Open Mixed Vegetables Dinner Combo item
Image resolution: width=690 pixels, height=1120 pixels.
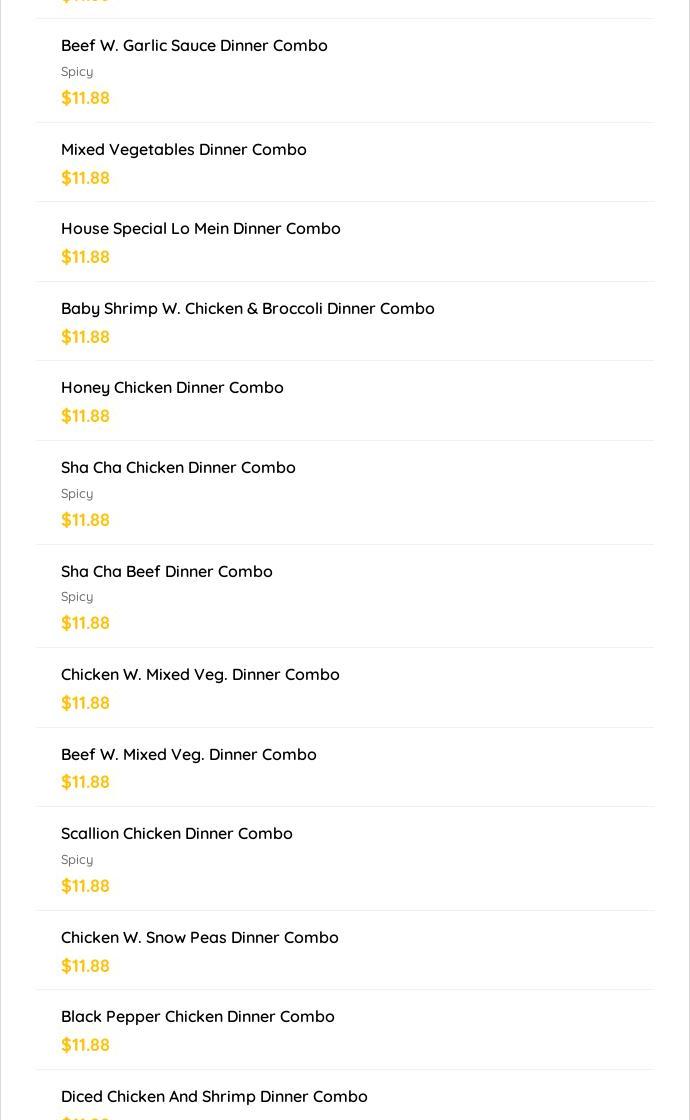click(345, 163)
